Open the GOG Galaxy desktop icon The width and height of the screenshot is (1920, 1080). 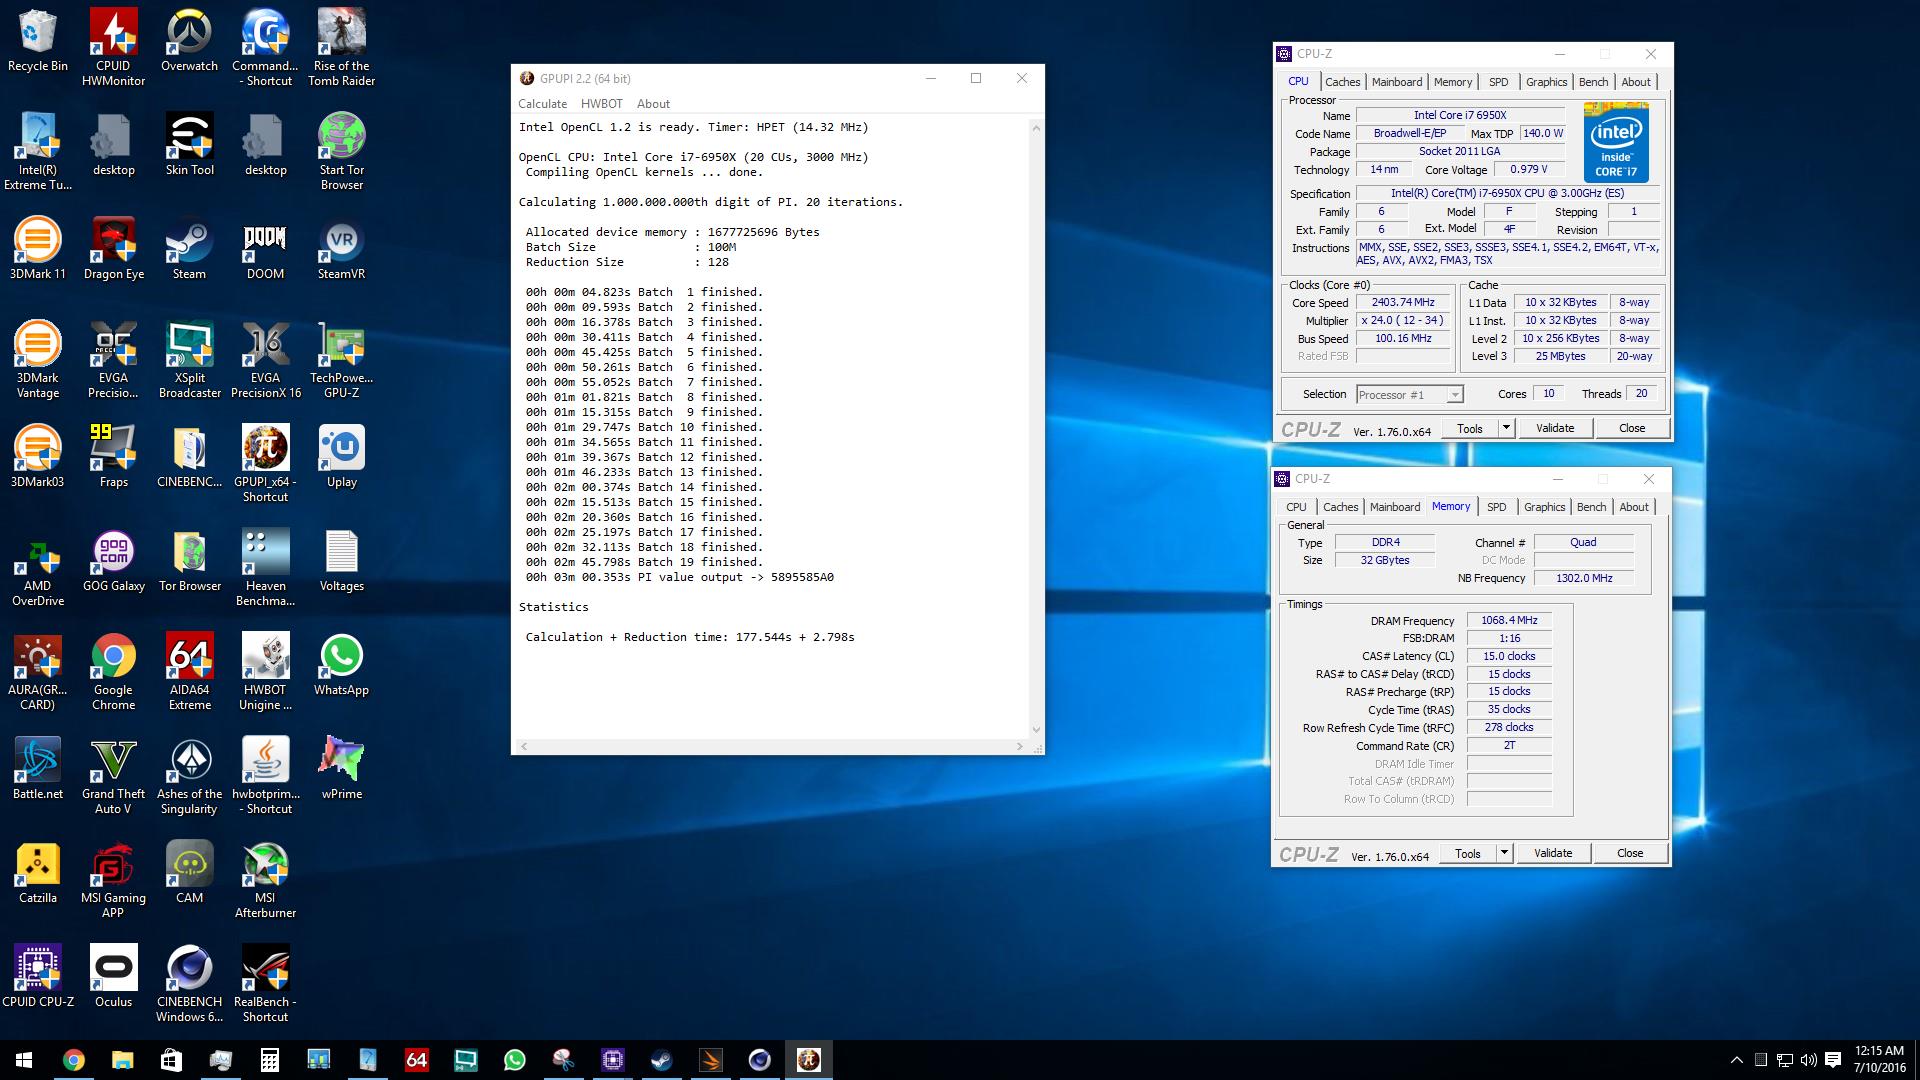point(113,561)
